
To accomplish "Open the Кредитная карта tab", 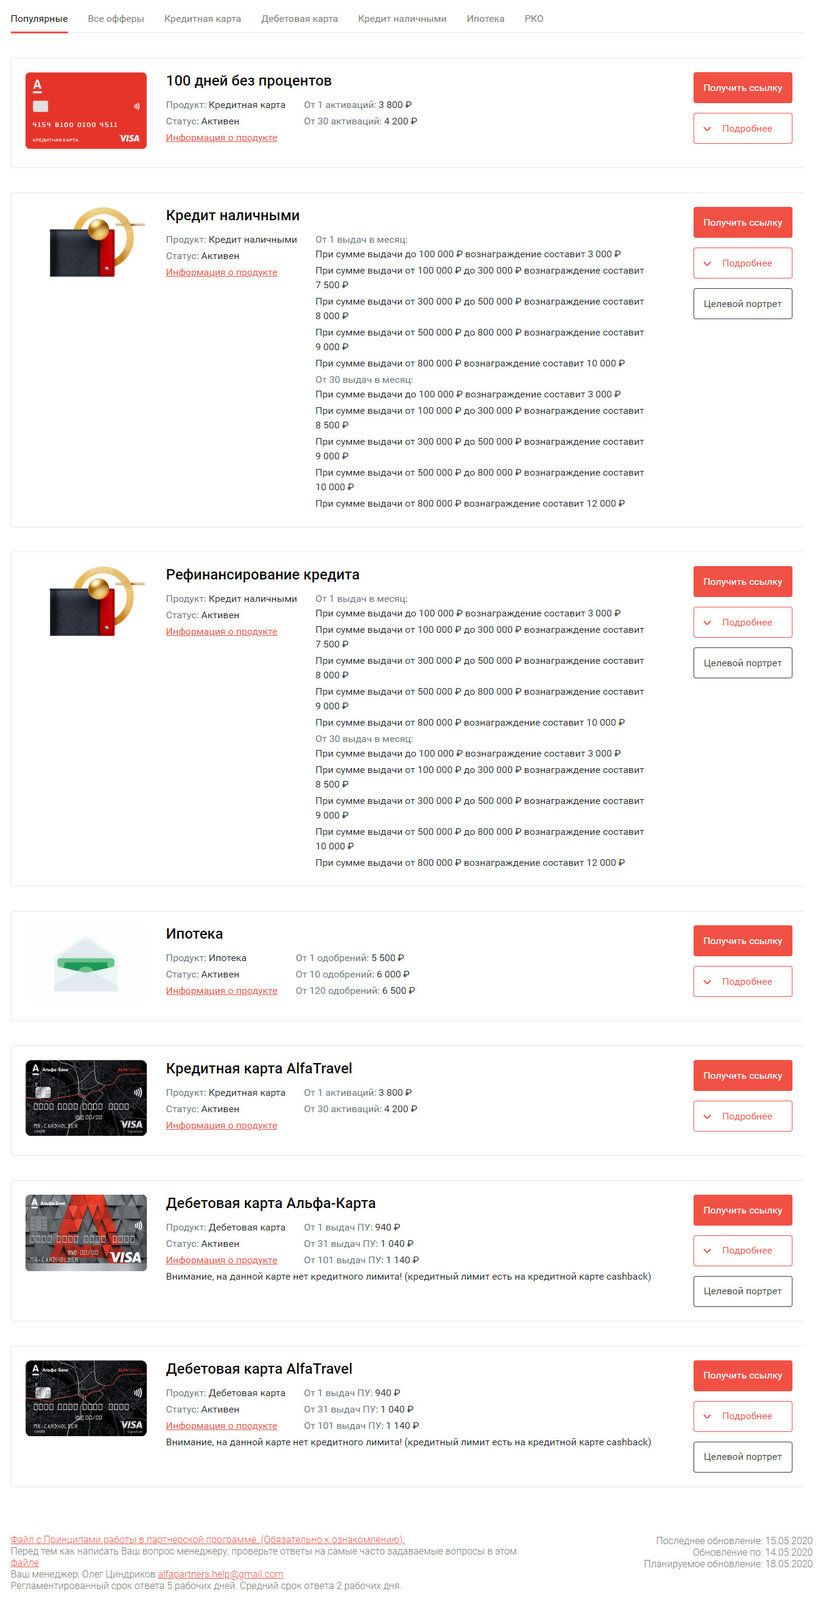I will coord(202,19).
